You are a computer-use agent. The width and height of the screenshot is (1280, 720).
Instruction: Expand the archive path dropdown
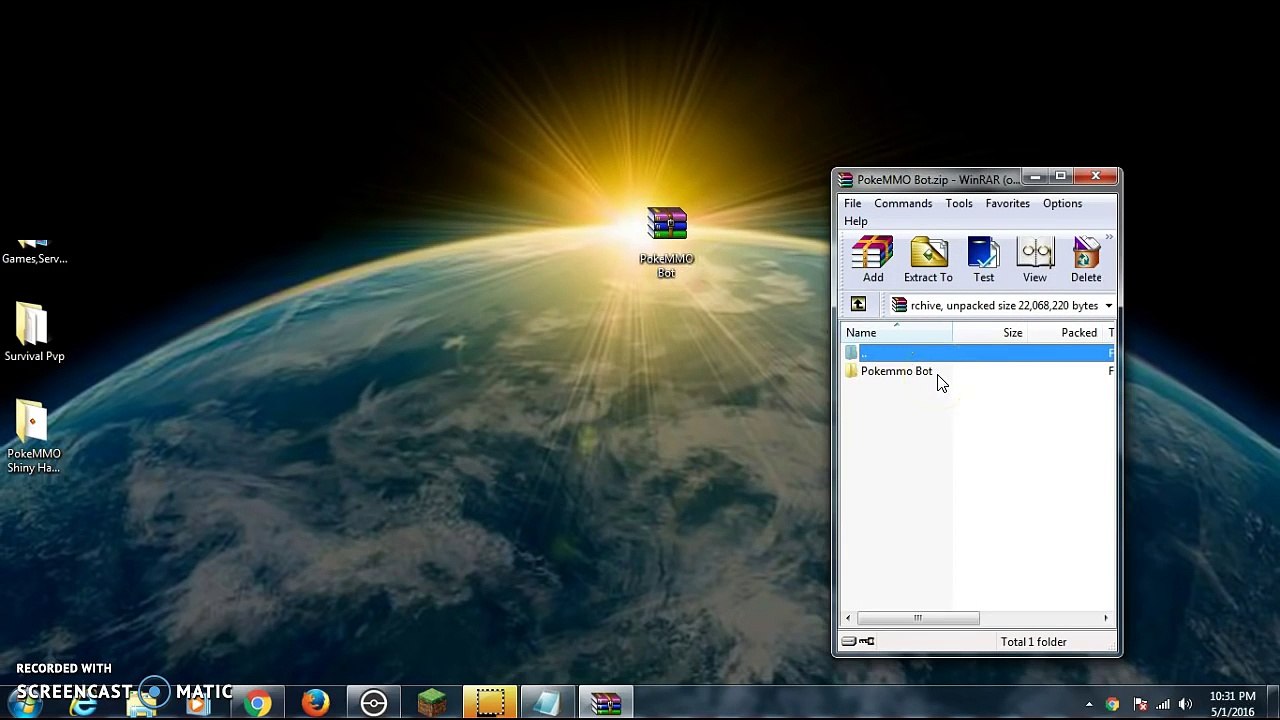pos(1108,306)
